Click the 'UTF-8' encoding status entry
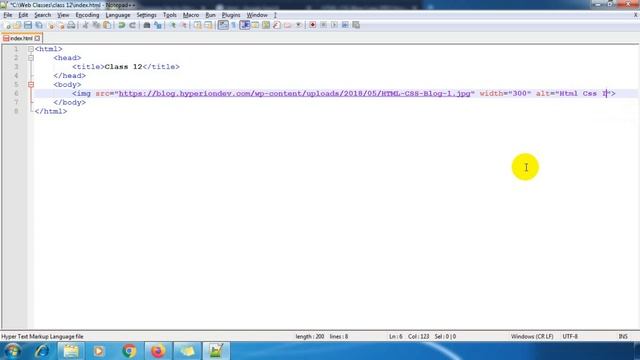640x360 pixels. pos(570,337)
